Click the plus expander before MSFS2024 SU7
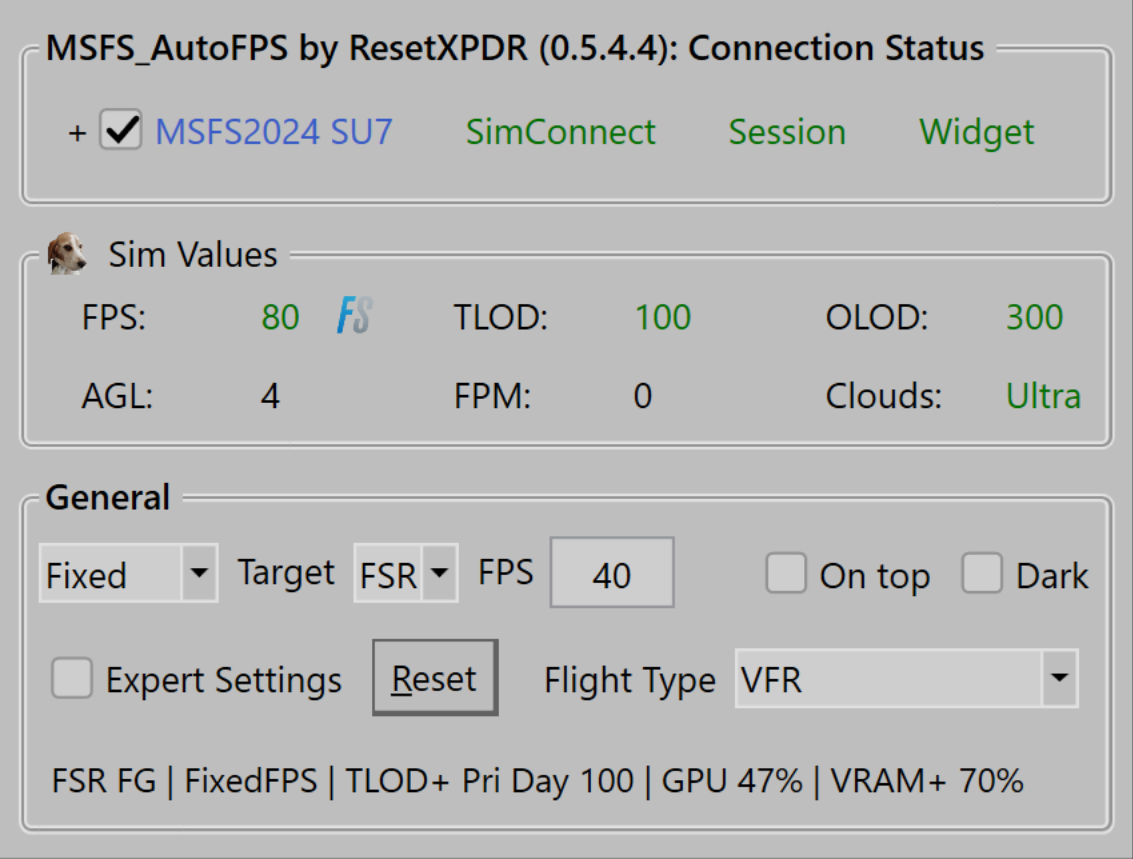 click(x=77, y=133)
